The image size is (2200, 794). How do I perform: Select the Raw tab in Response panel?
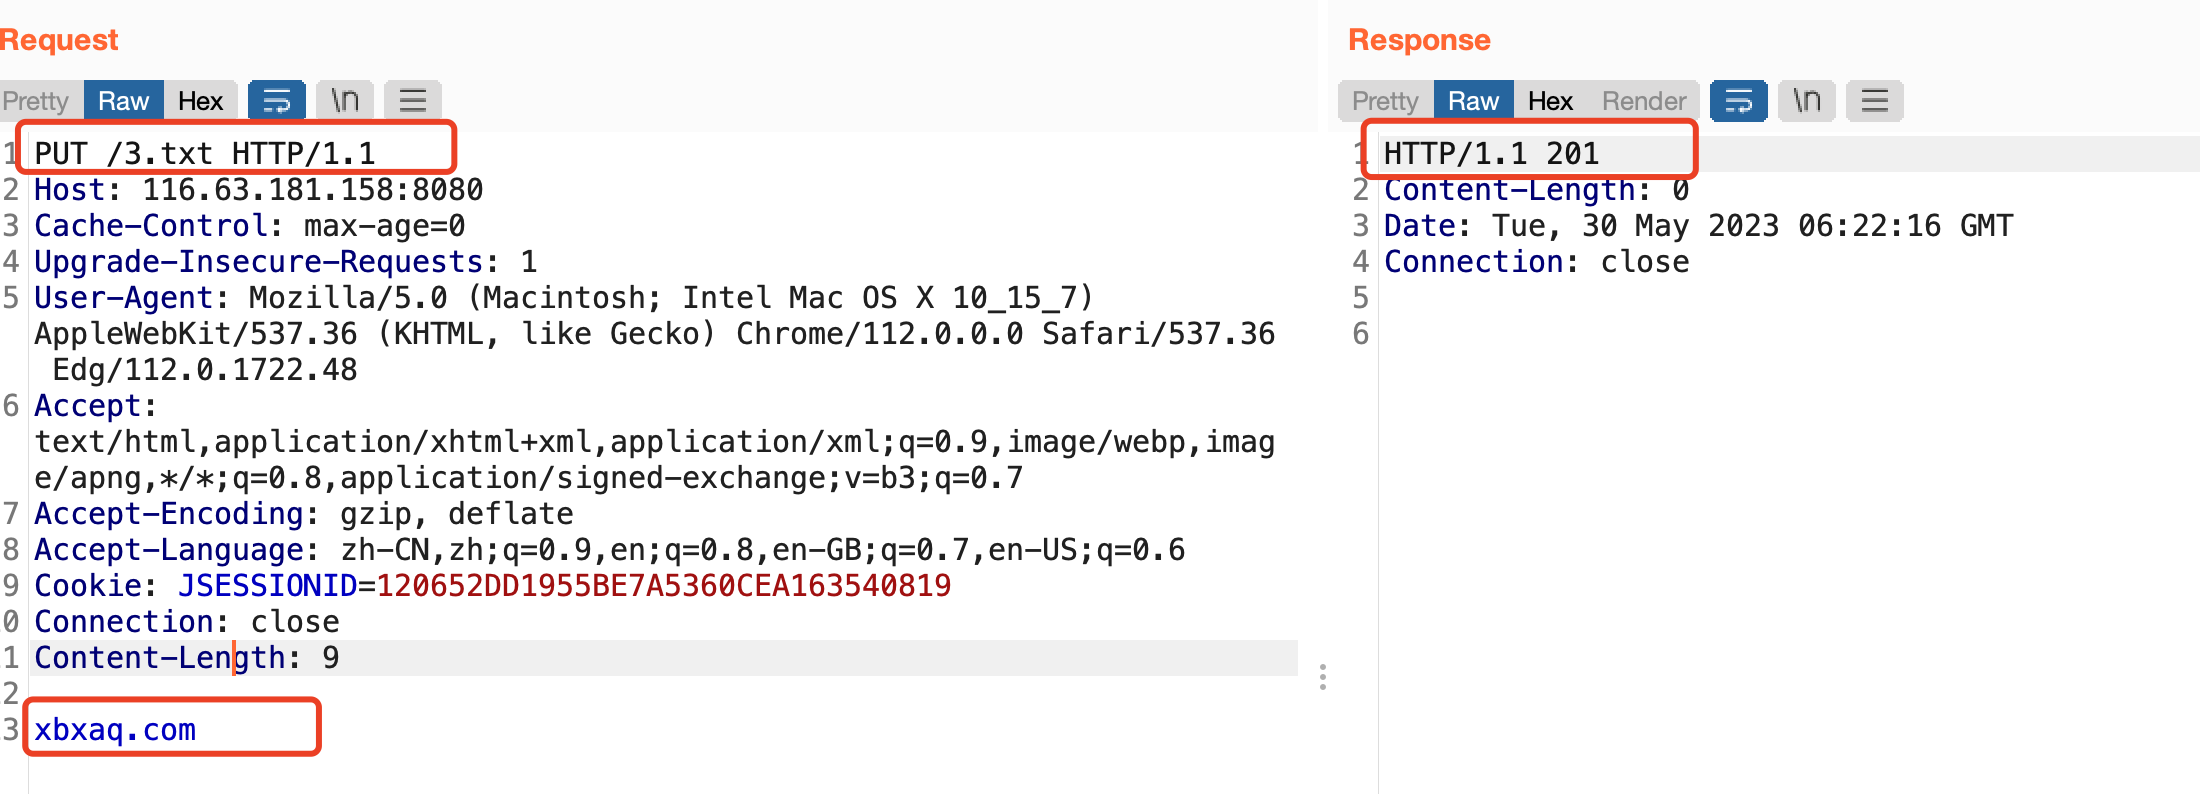1473,101
